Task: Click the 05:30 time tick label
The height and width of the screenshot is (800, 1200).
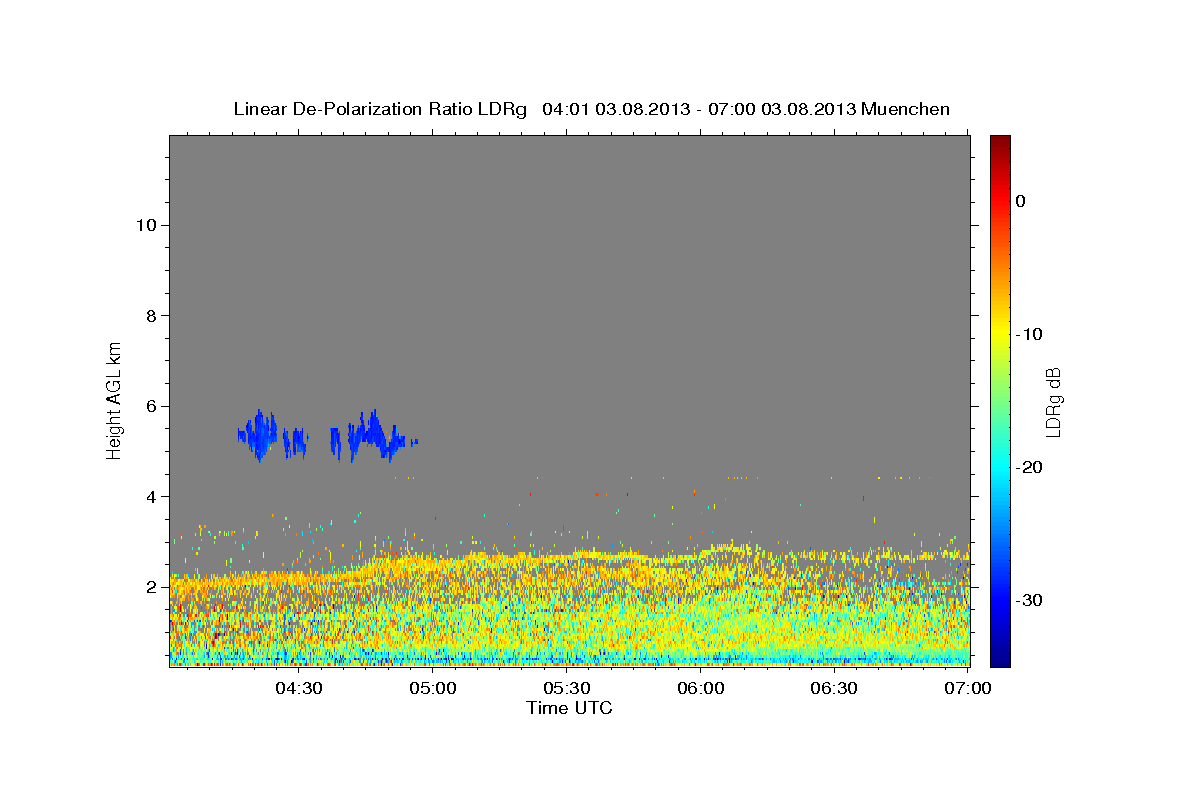Action: 568,689
